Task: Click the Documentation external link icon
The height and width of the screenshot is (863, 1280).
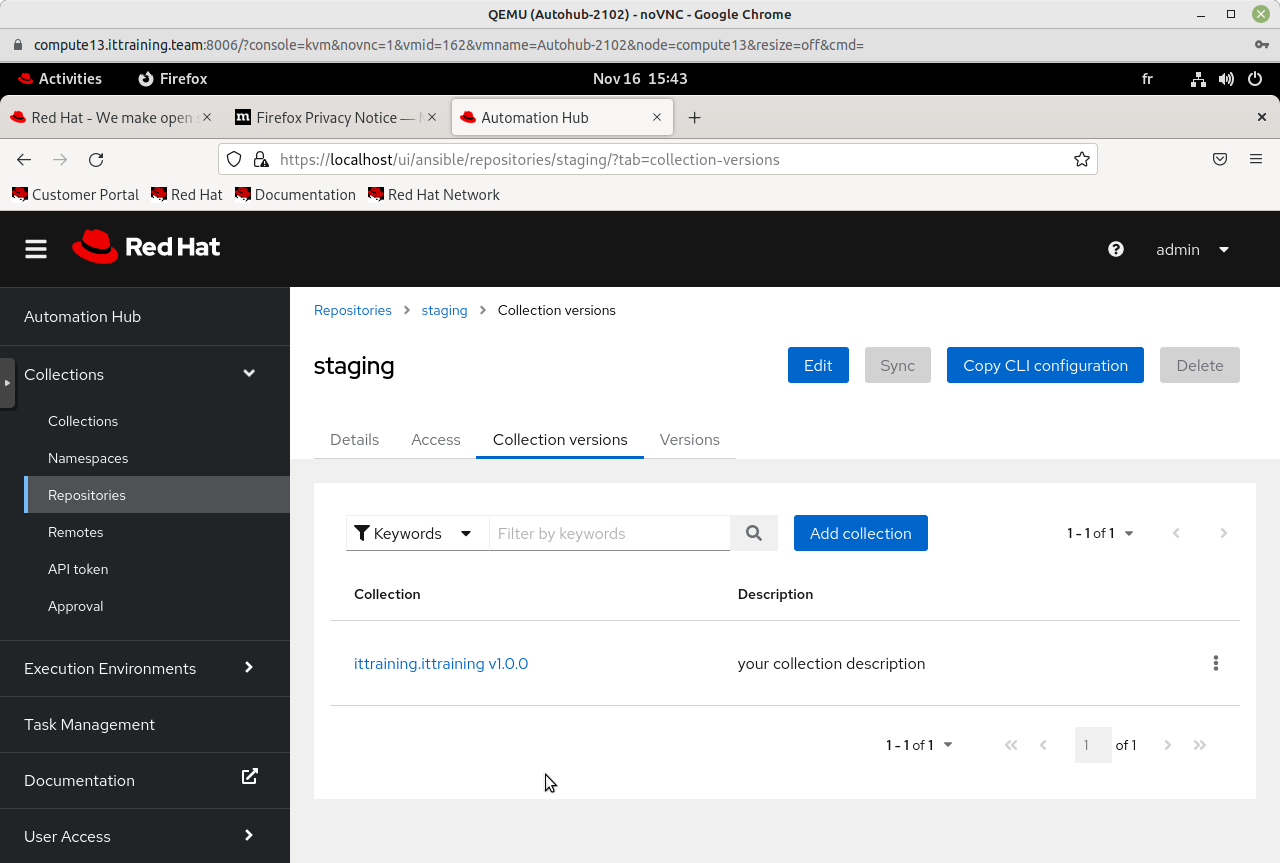Action: pyautogui.click(x=250, y=776)
